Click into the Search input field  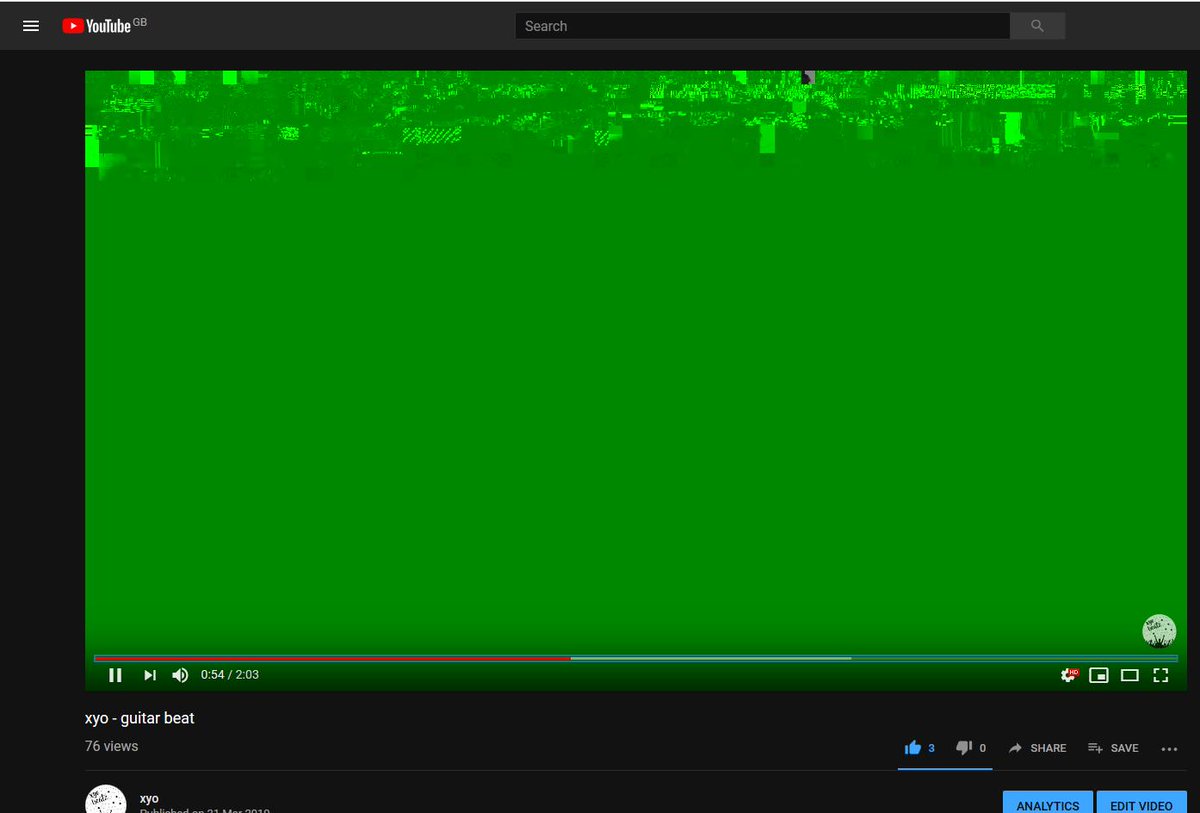[x=763, y=26]
